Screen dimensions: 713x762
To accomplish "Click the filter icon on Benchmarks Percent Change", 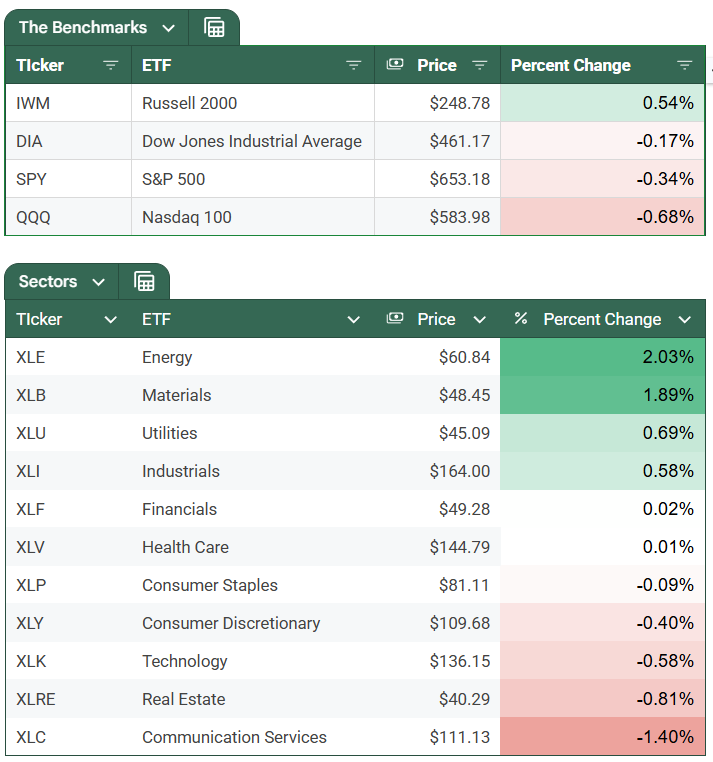I will coord(684,66).
